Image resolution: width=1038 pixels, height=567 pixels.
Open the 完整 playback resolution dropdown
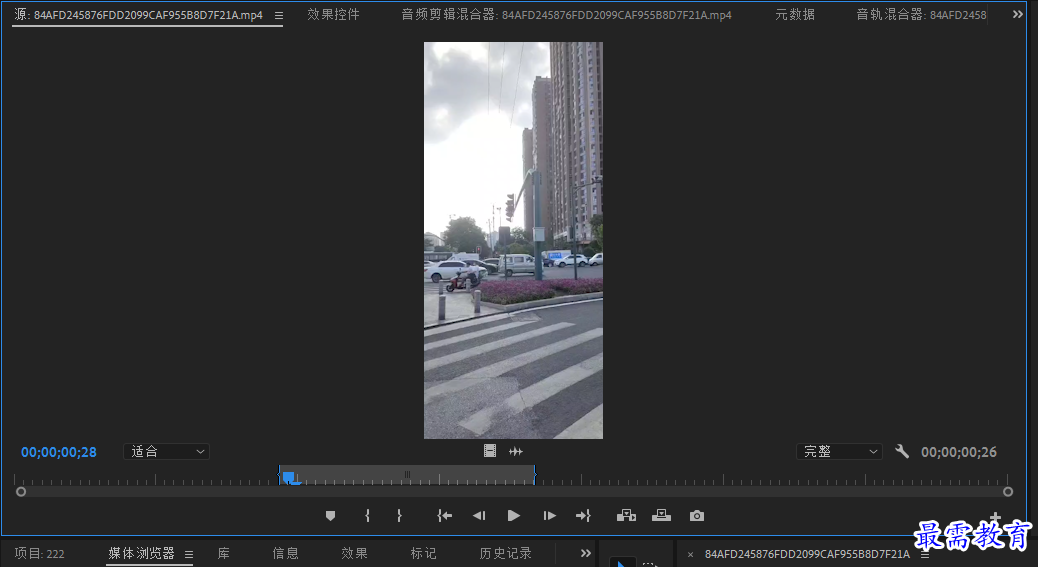click(839, 451)
